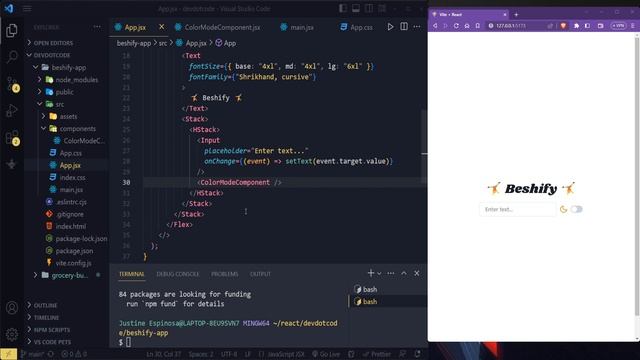Open Manage settings gear icon

coord(12,334)
